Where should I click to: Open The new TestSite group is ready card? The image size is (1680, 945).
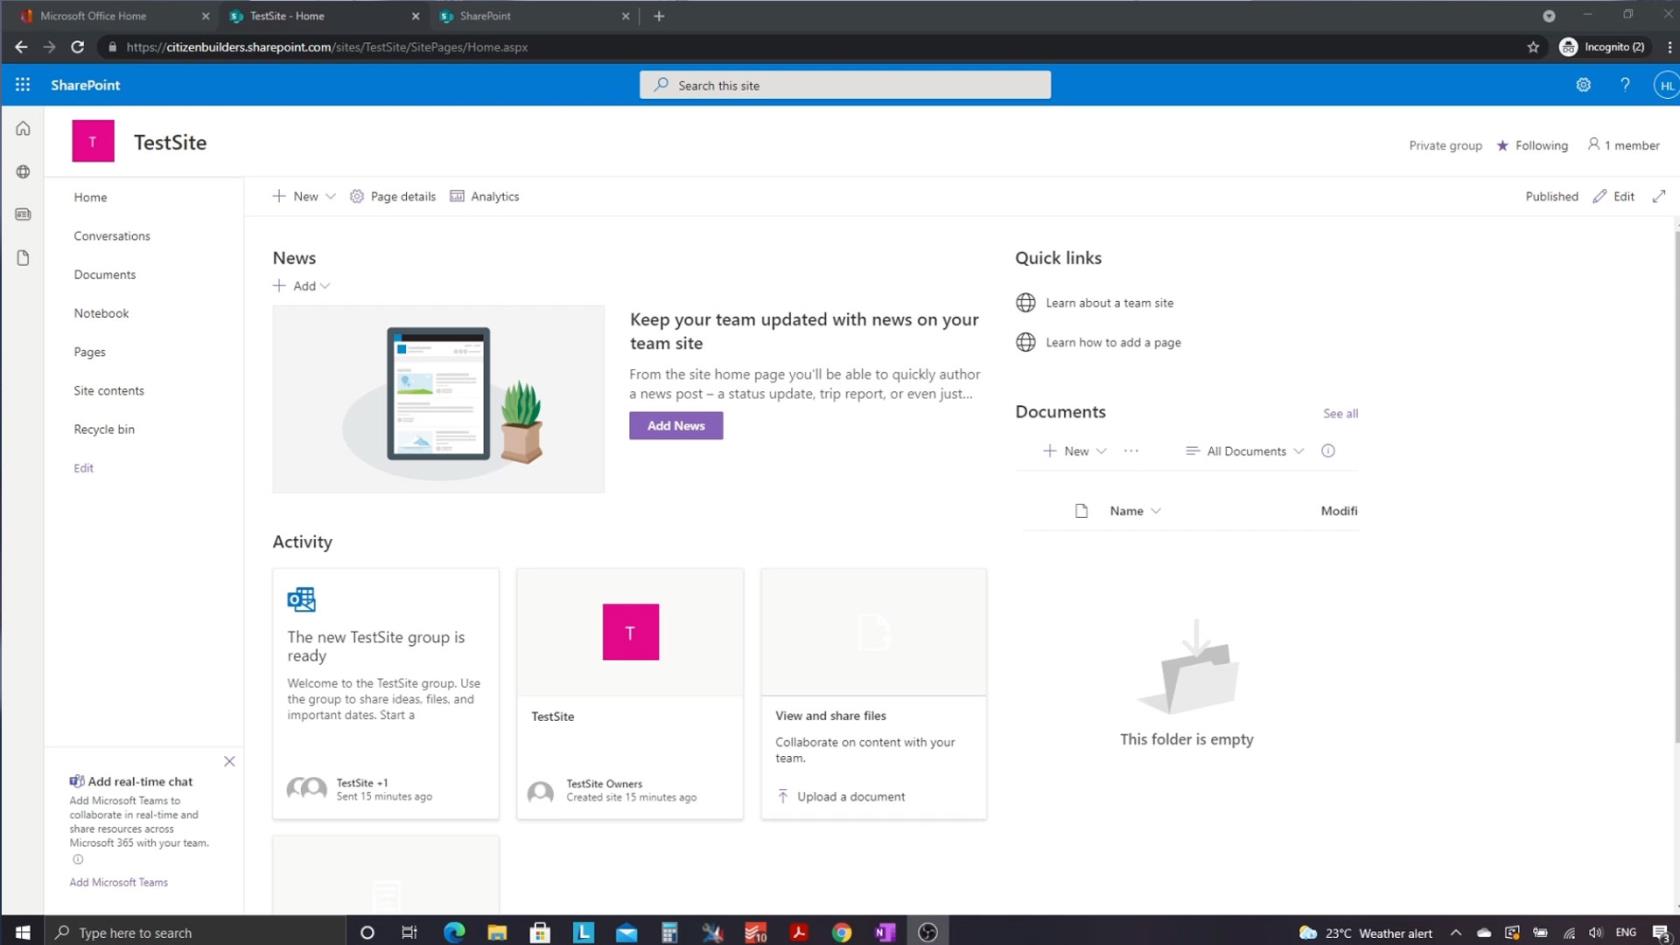click(385, 694)
